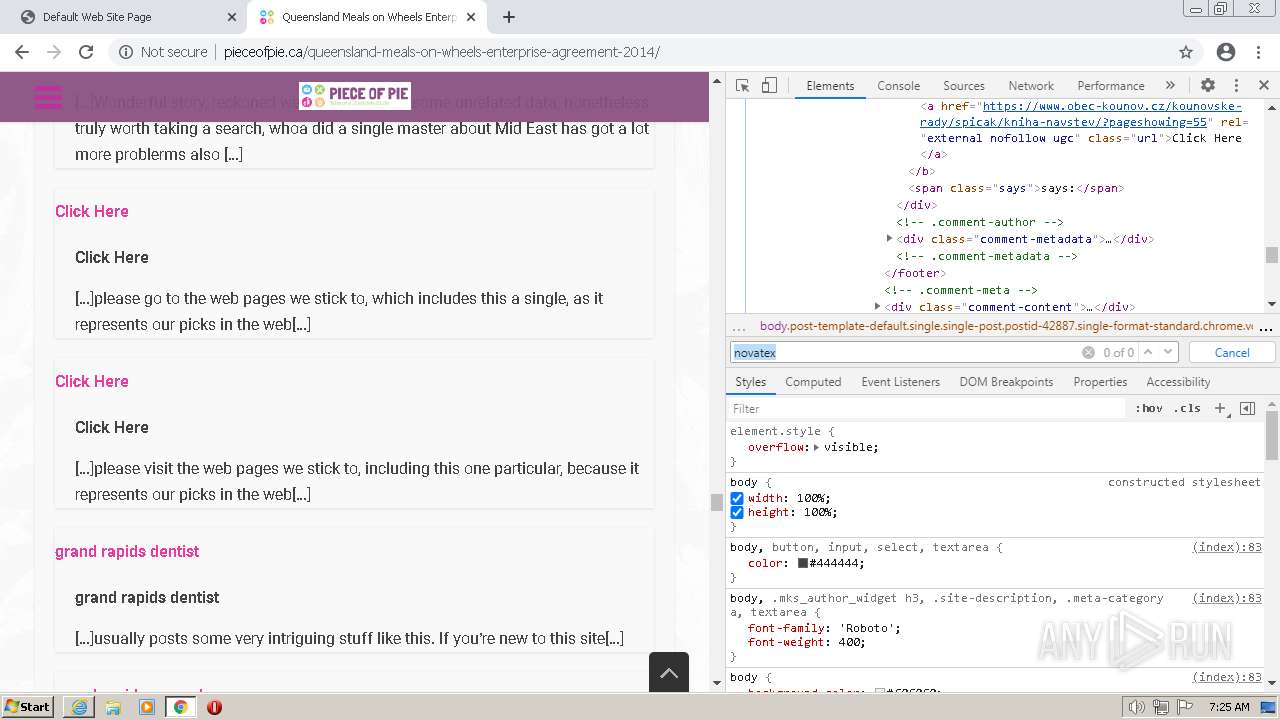The image size is (1280, 720).
Task: Open the DOM Breakpoints tab
Action: click(x=1006, y=382)
